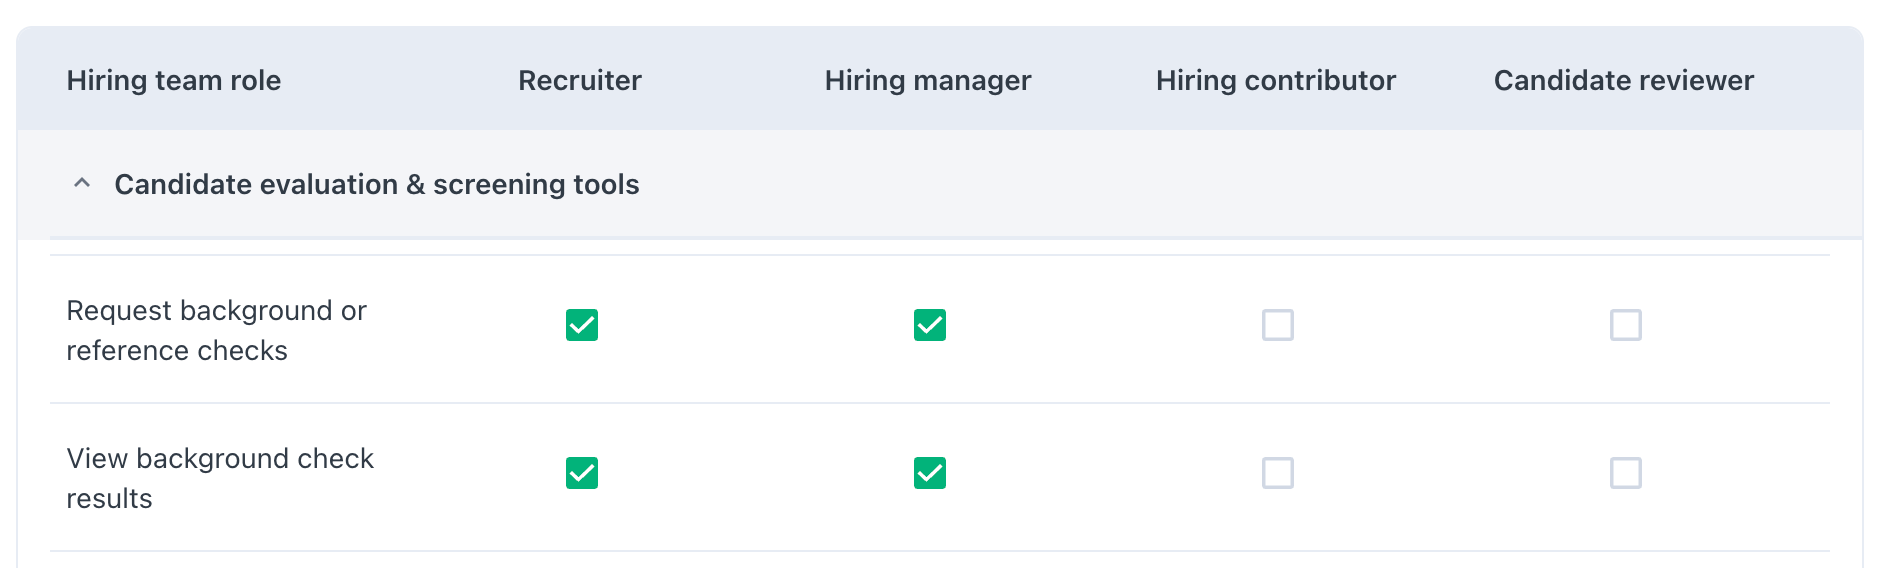Click the Hiring team role header label

tap(174, 80)
